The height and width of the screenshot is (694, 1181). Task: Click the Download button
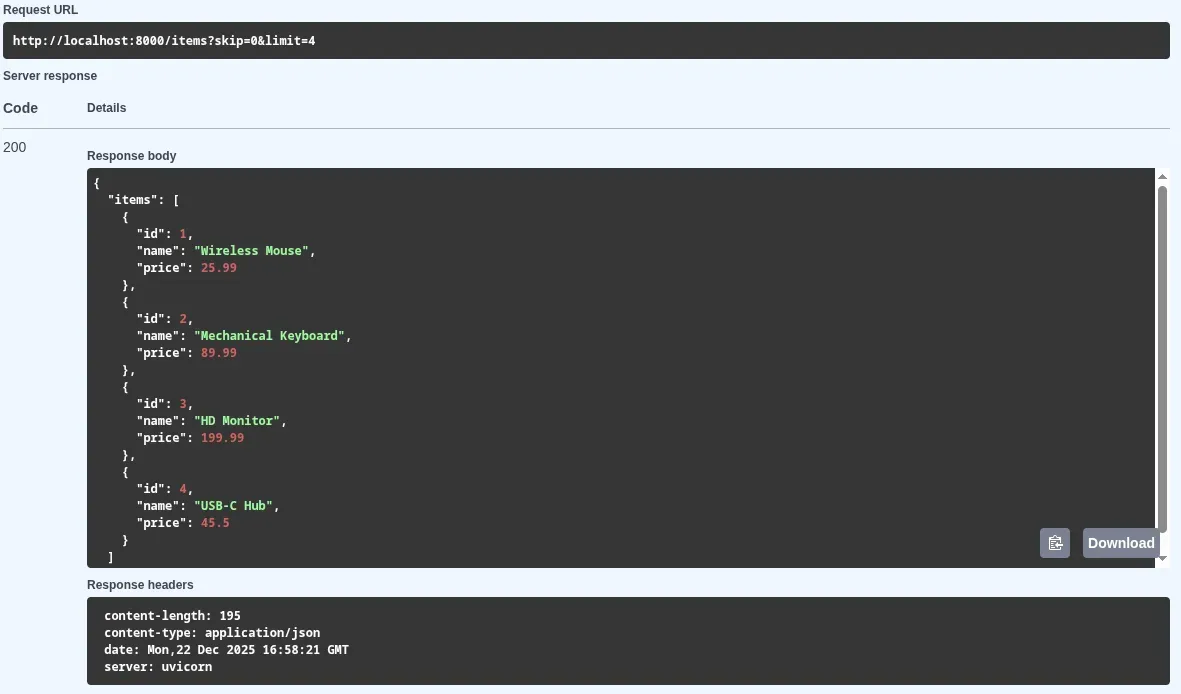tap(1120, 543)
